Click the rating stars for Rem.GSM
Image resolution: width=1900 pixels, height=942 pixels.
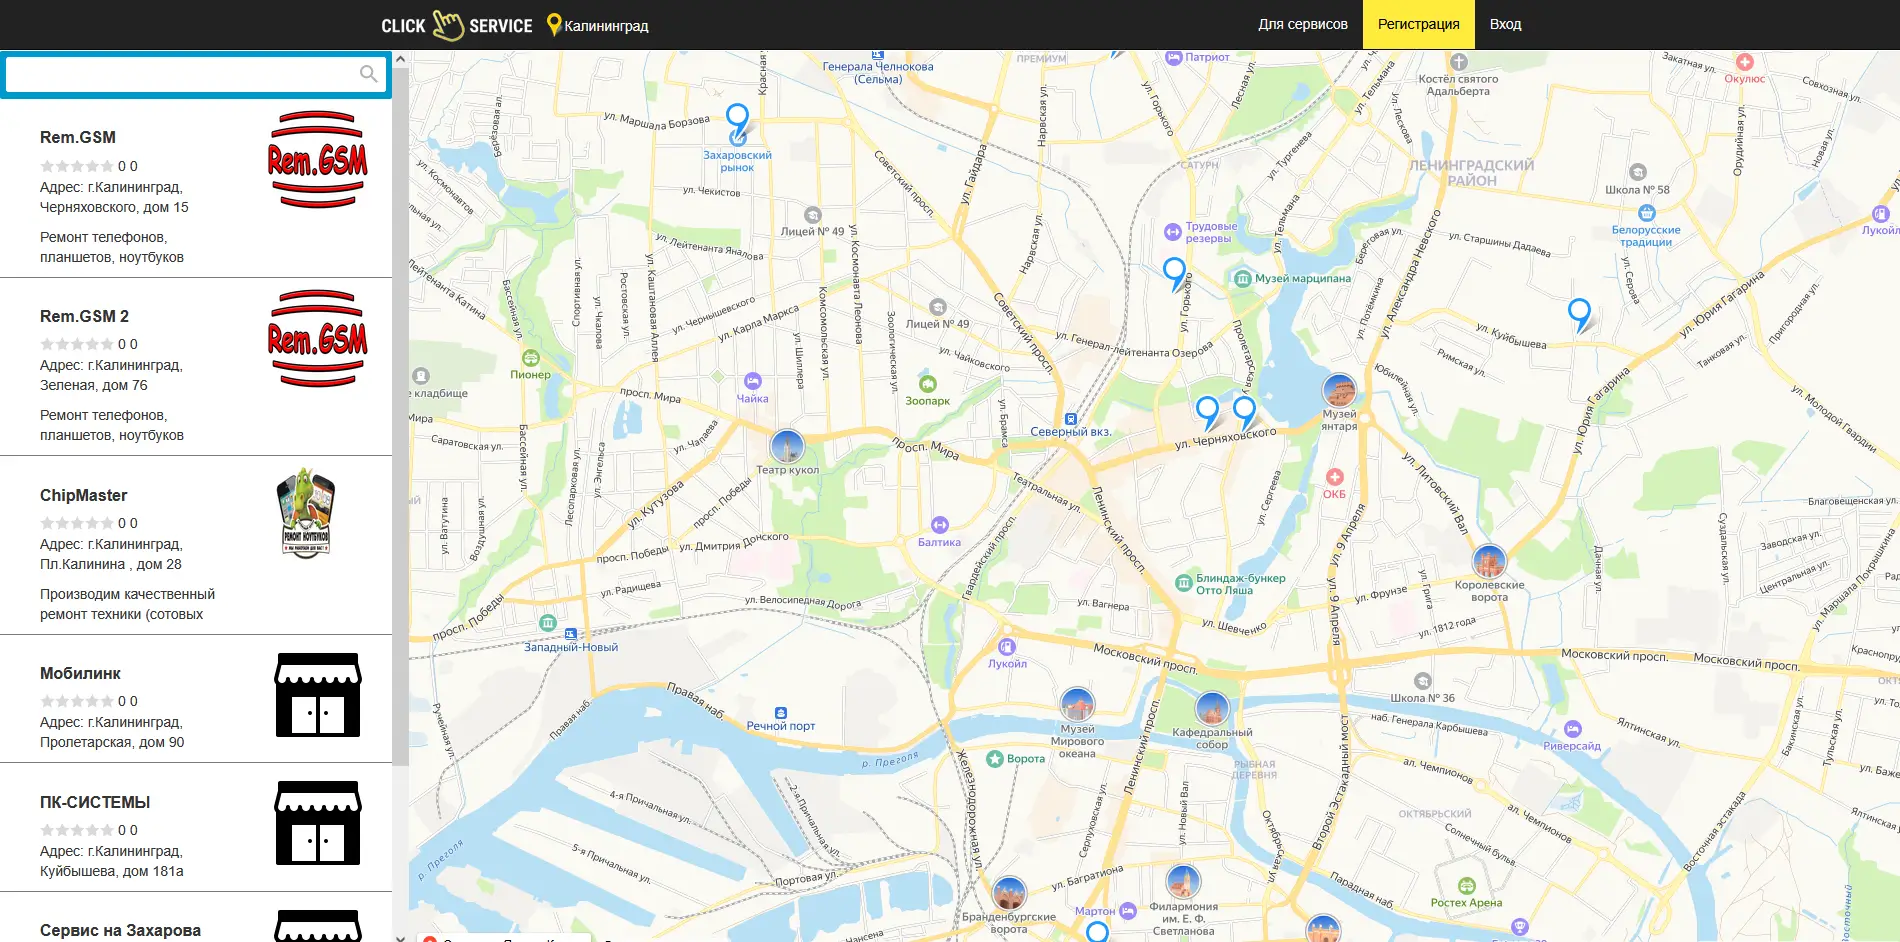coord(77,166)
